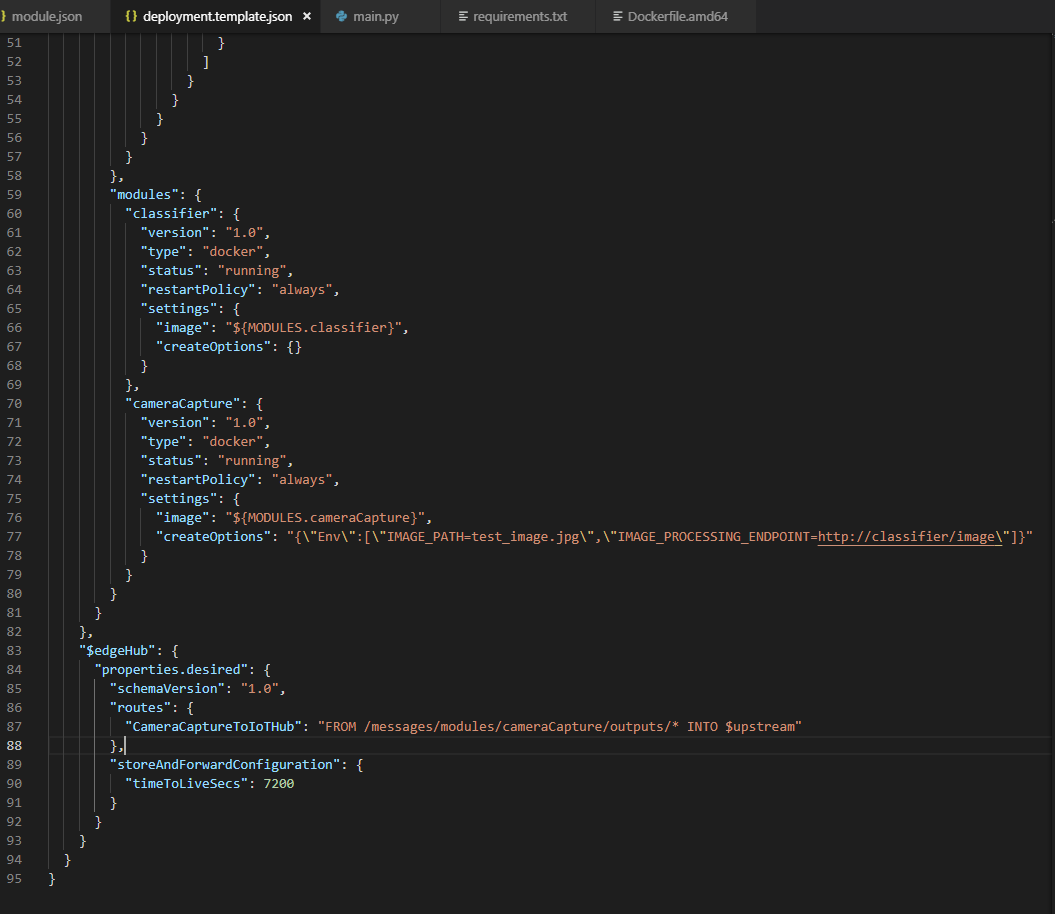Screen dimensions: 1055x914
Task: Open the http://classifier/image link
Action: tap(907, 537)
